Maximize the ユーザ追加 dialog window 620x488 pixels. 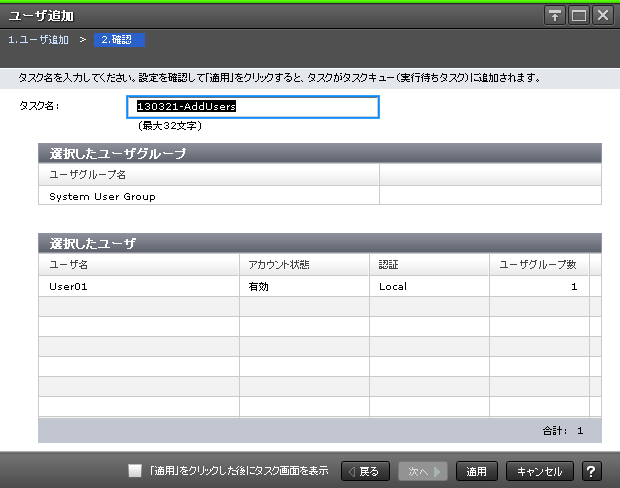(x=579, y=16)
